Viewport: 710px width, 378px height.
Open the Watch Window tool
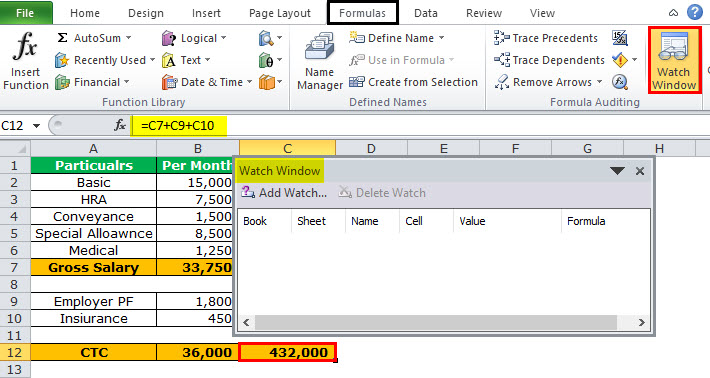(674, 60)
